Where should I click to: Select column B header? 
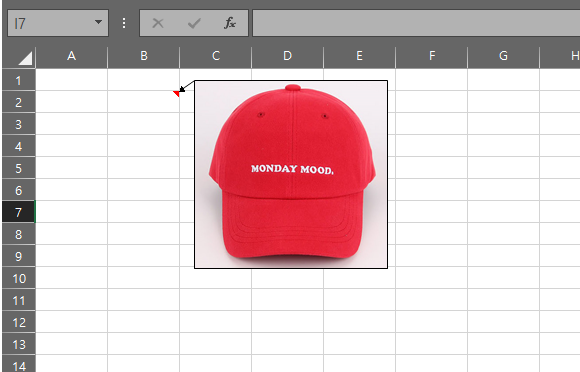(x=144, y=56)
